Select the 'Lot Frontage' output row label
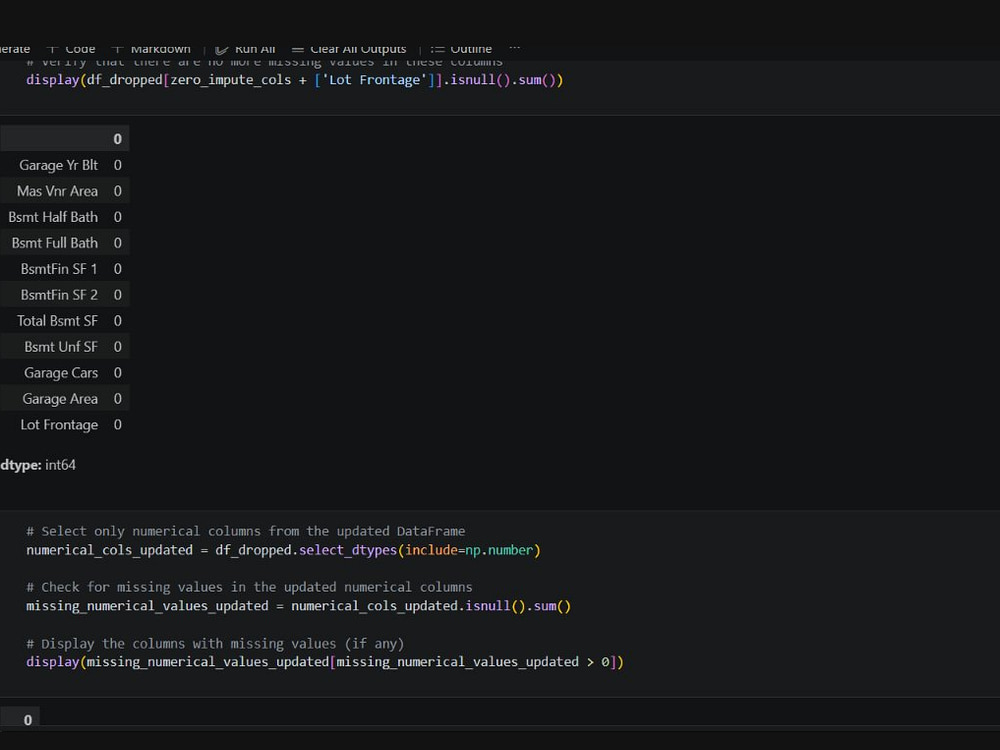 [x=59, y=425]
